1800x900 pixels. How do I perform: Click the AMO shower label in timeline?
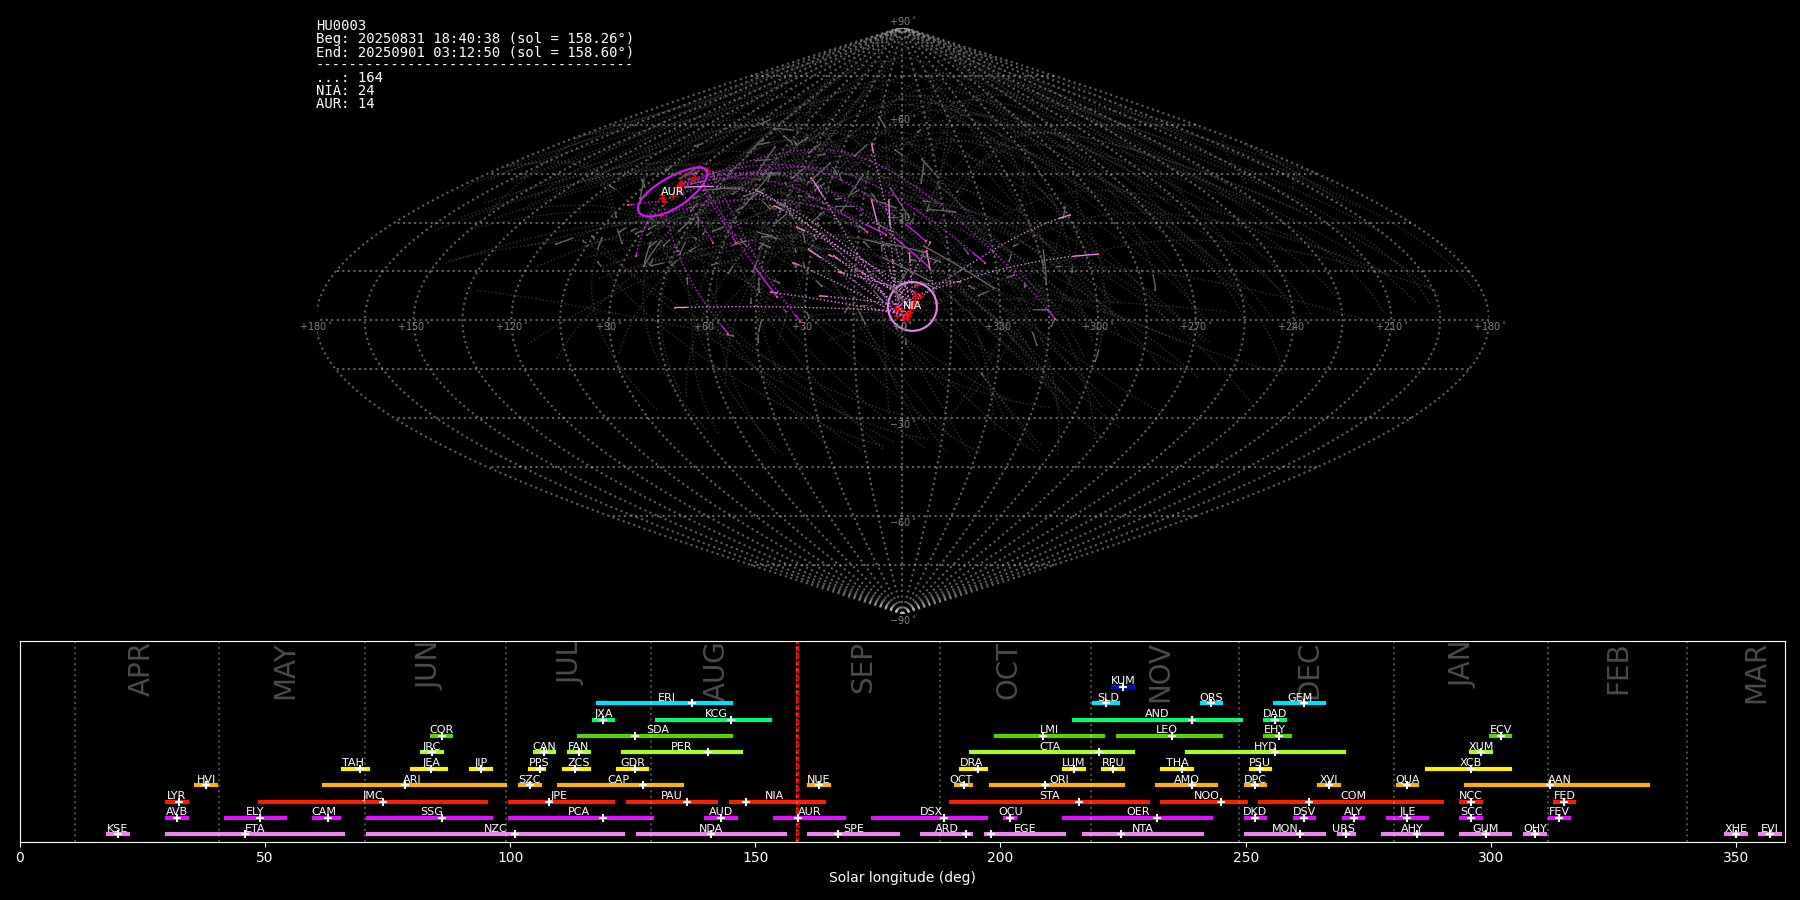click(x=1186, y=780)
